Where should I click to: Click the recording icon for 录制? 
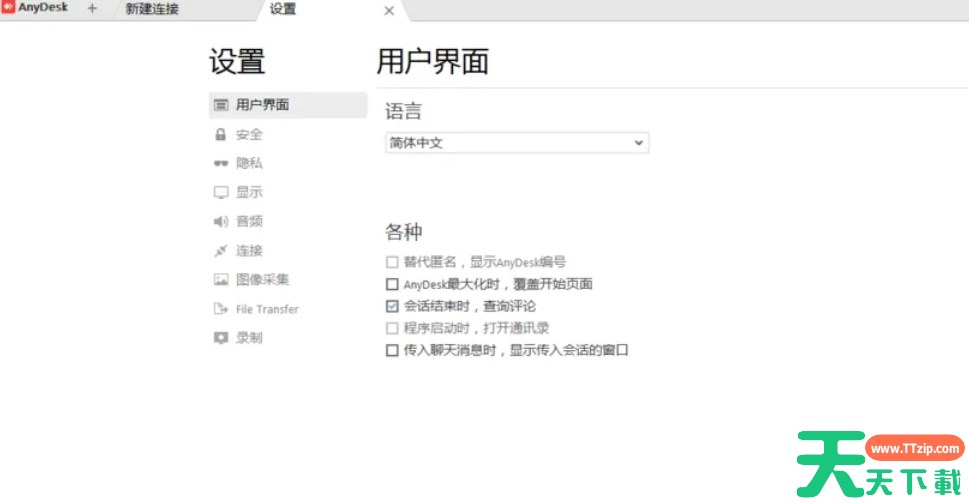tap(221, 338)
